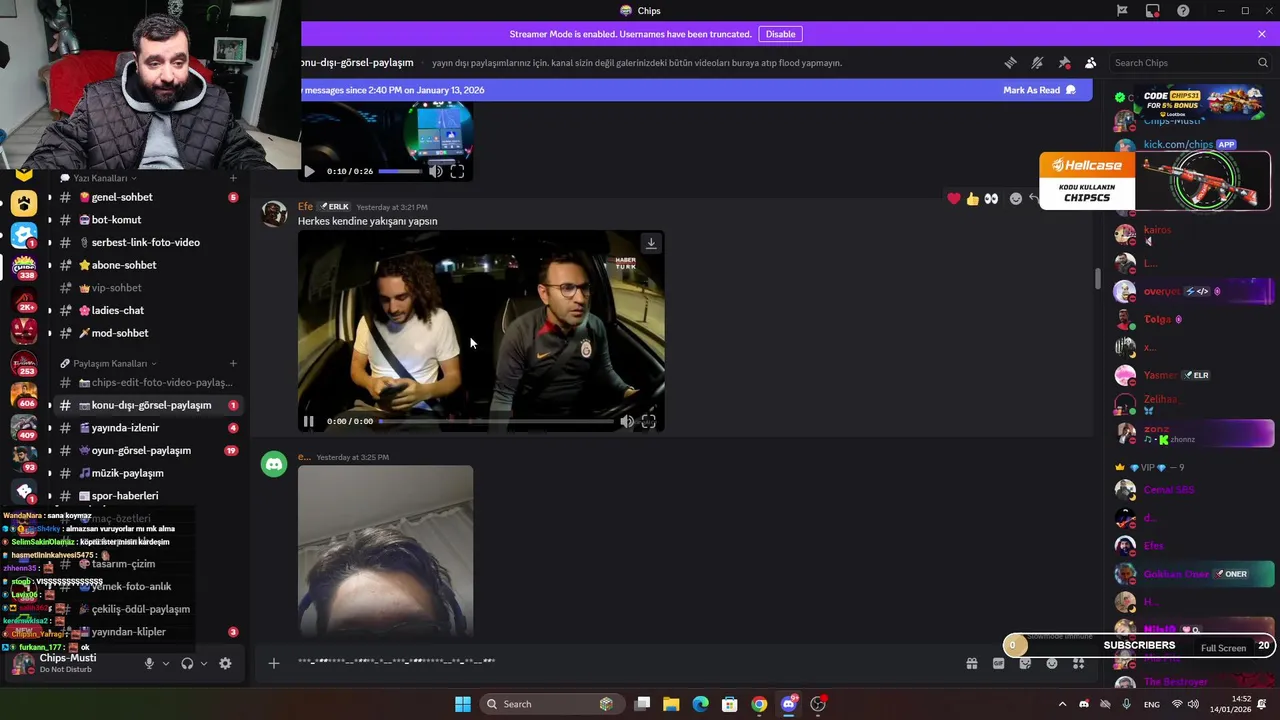The image size is (1280, 720).
Task: Open the sticker picker
Action: pyautogui.click(x=1025, y=663)
